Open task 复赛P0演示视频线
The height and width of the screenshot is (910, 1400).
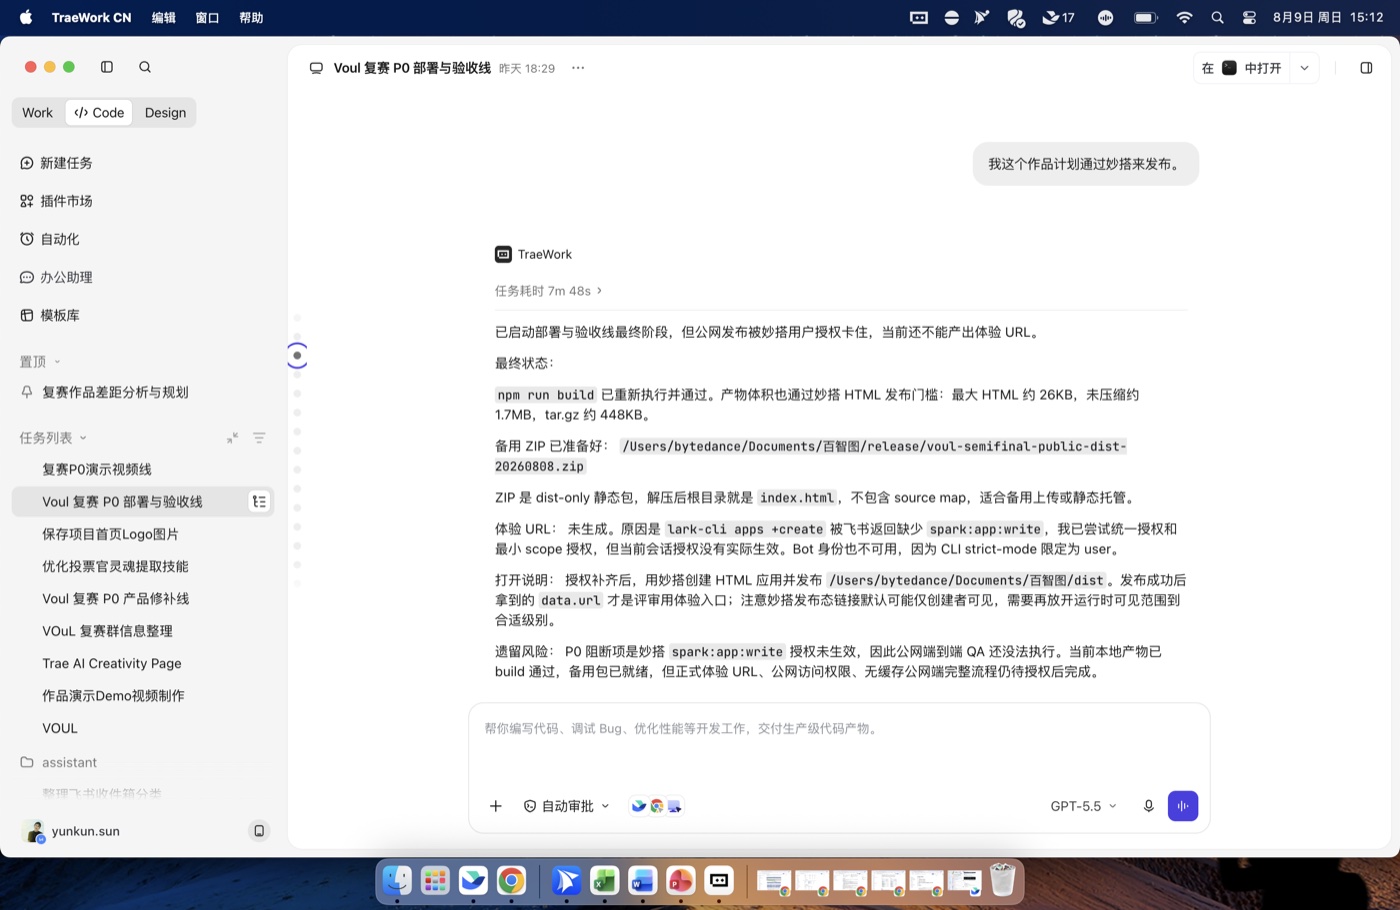[97, 469]
